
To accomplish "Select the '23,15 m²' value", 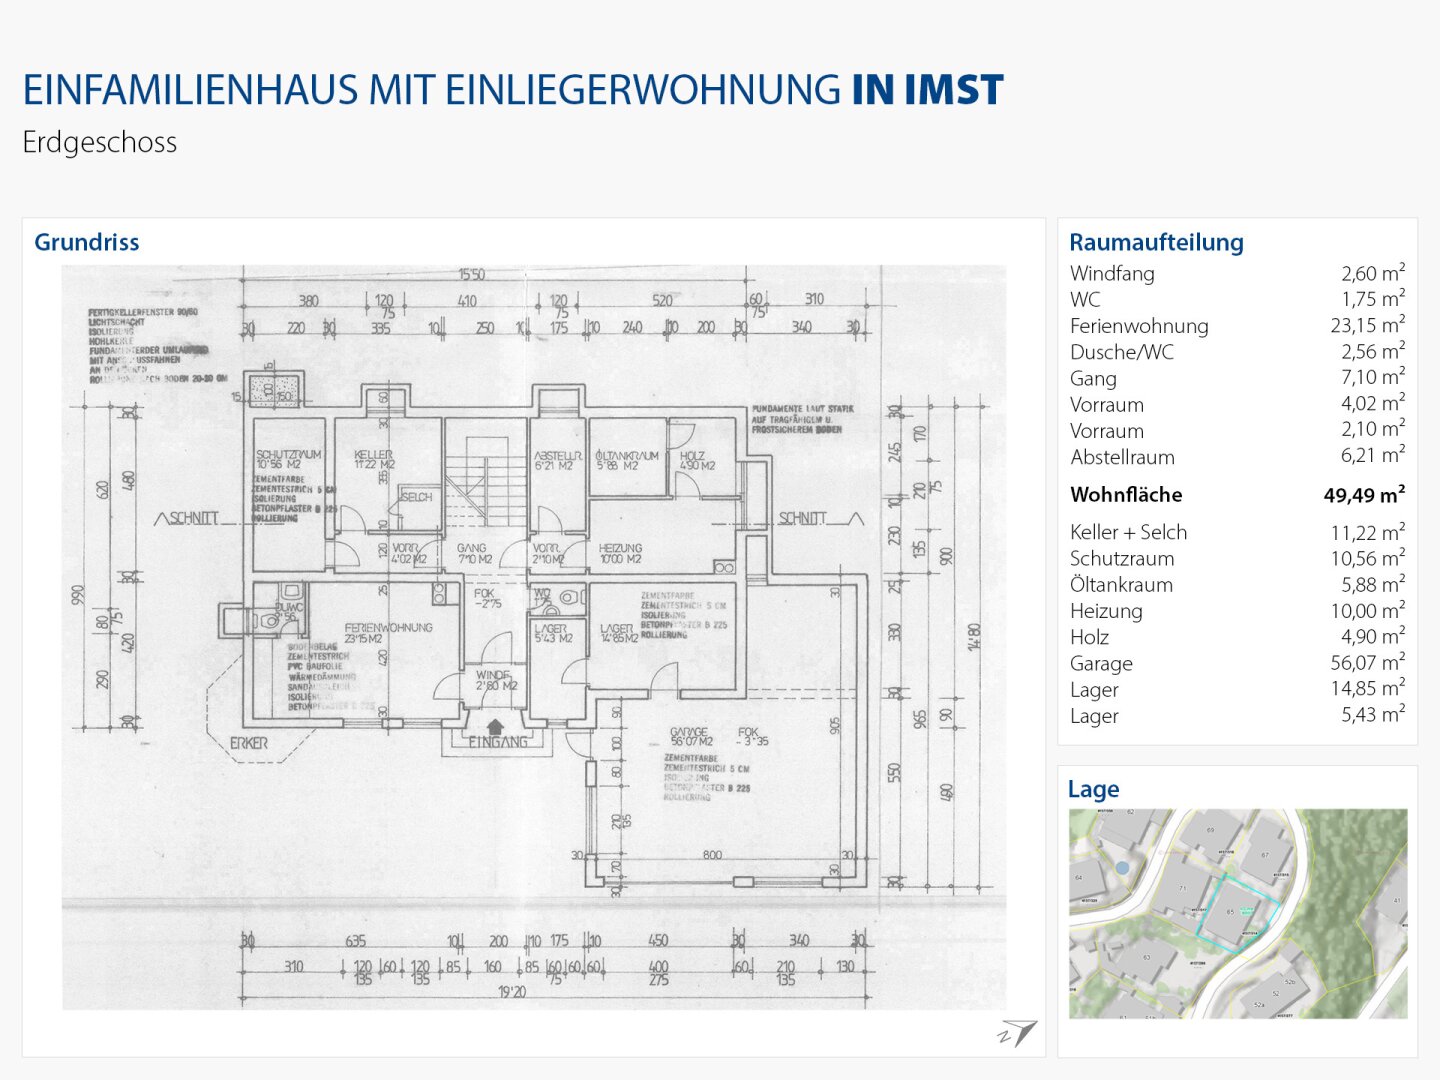I will pyautogui.click(x=1368, y=325).
